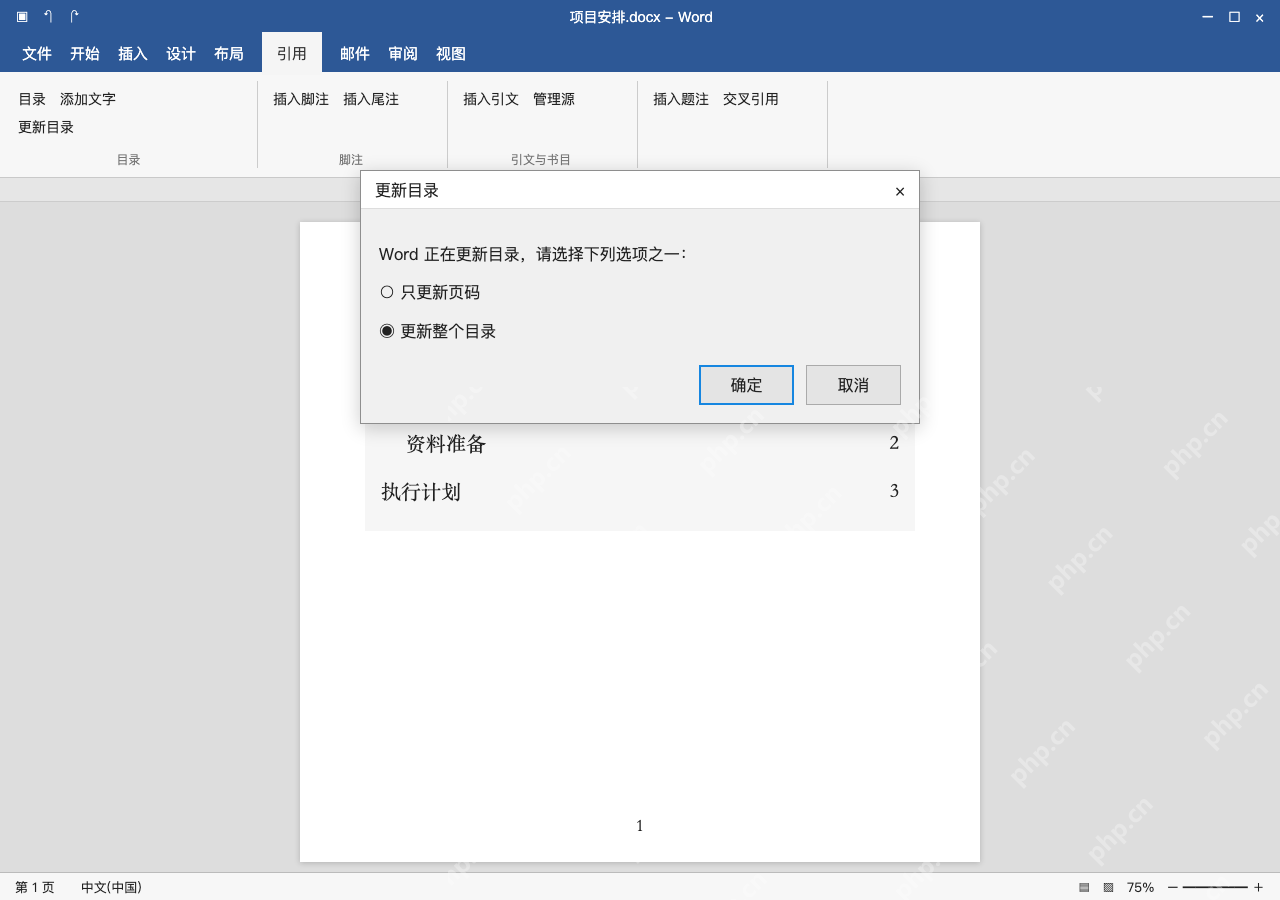
Task: Click 插入题注 in the ribbon
Action: point(681,99)
